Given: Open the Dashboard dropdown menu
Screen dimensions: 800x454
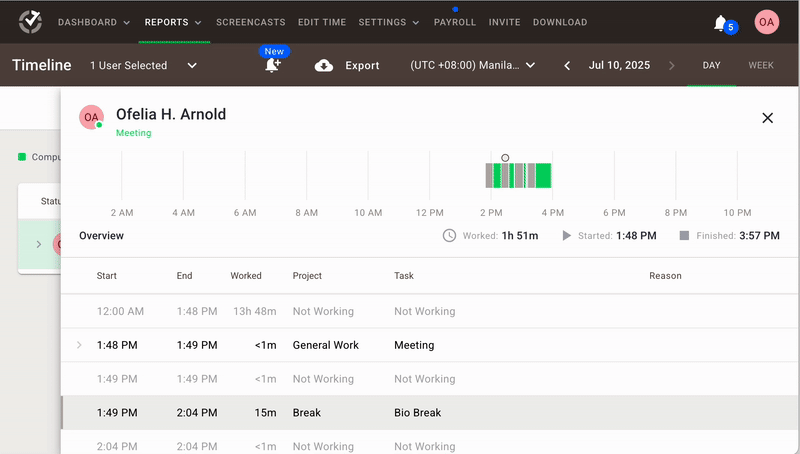Looking at the screenshot, I should 94,22.
